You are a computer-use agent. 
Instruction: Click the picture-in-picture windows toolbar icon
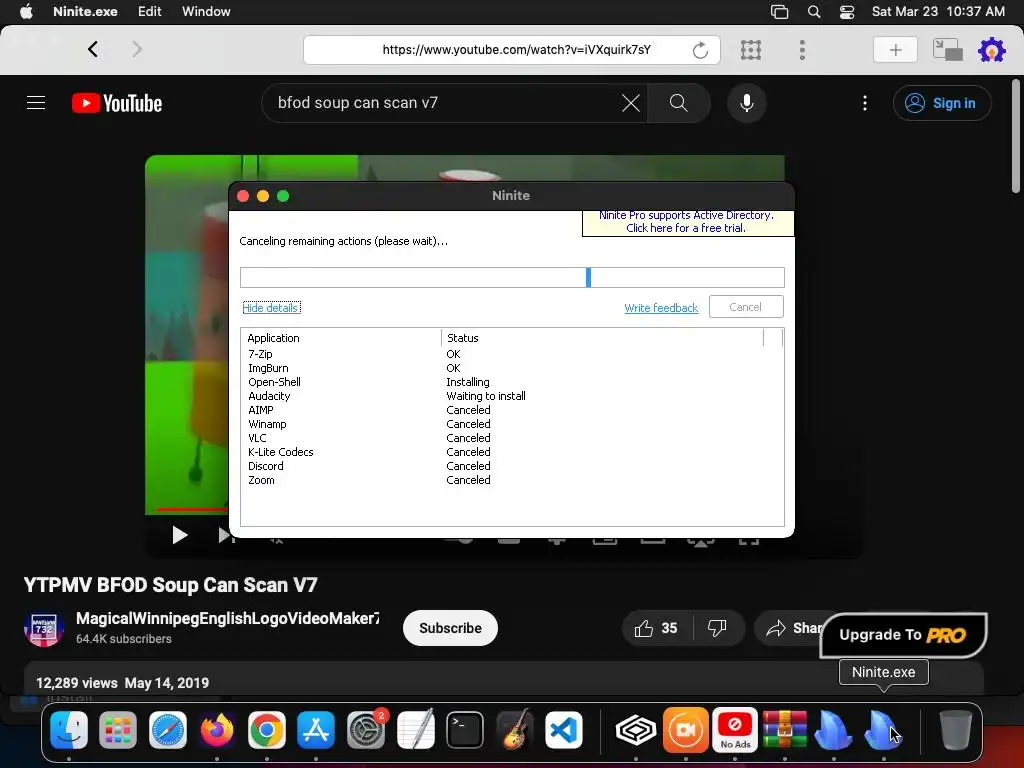coord(948,50)
